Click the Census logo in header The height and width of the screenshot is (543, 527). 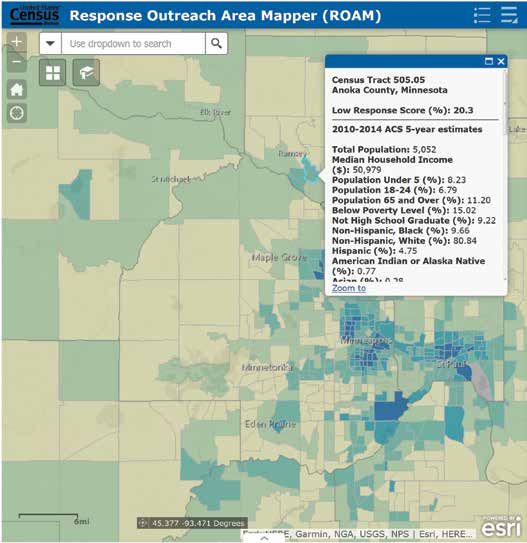pyautogui.click(x=34, y=15)
